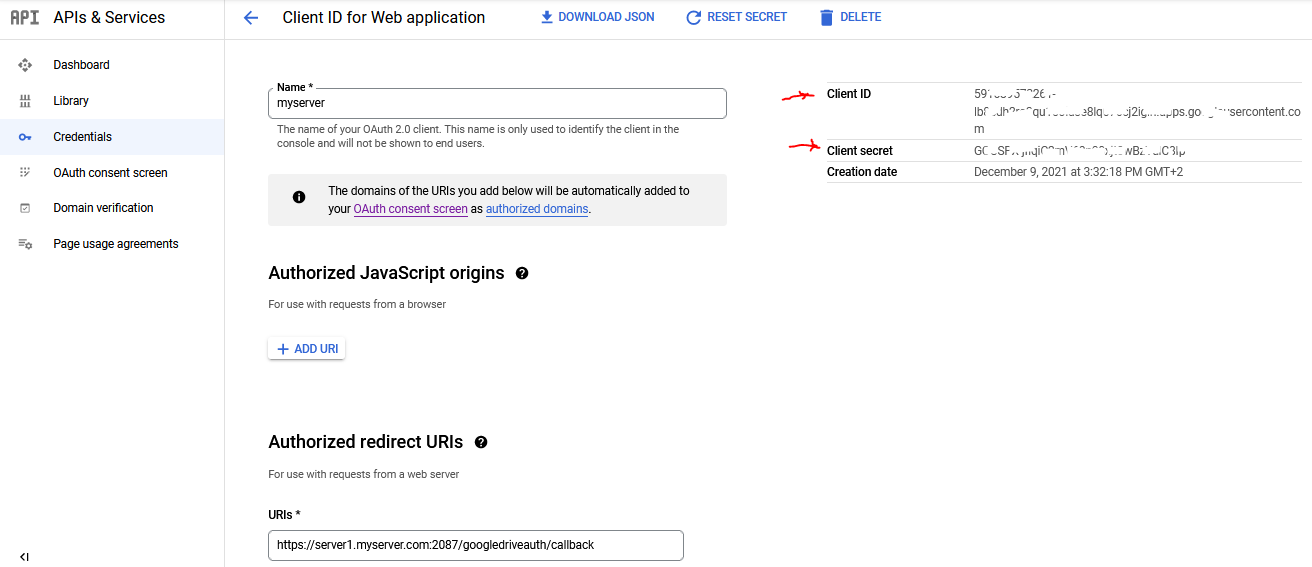This screenshot has height=567, width=1312.
Task: Click the DELETE label
Action: [861, 17]
